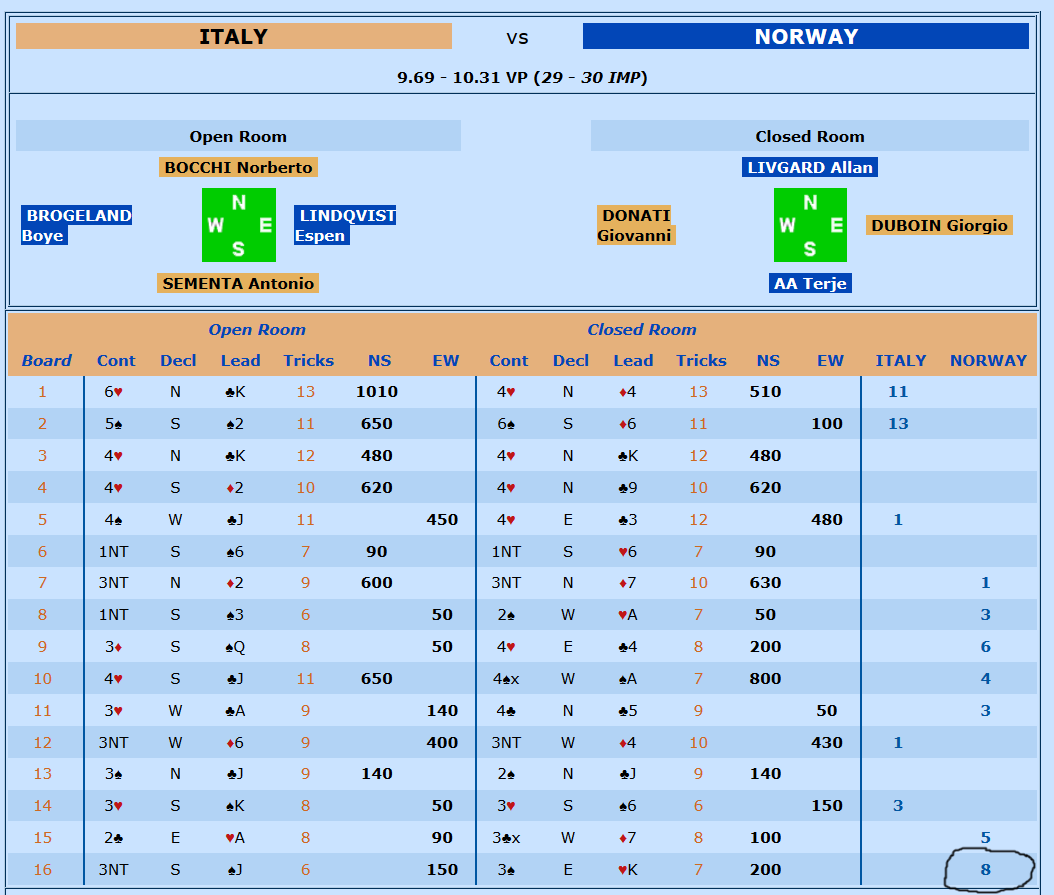
Task: Click the Board column header
Action: click(x=46, y=361)
